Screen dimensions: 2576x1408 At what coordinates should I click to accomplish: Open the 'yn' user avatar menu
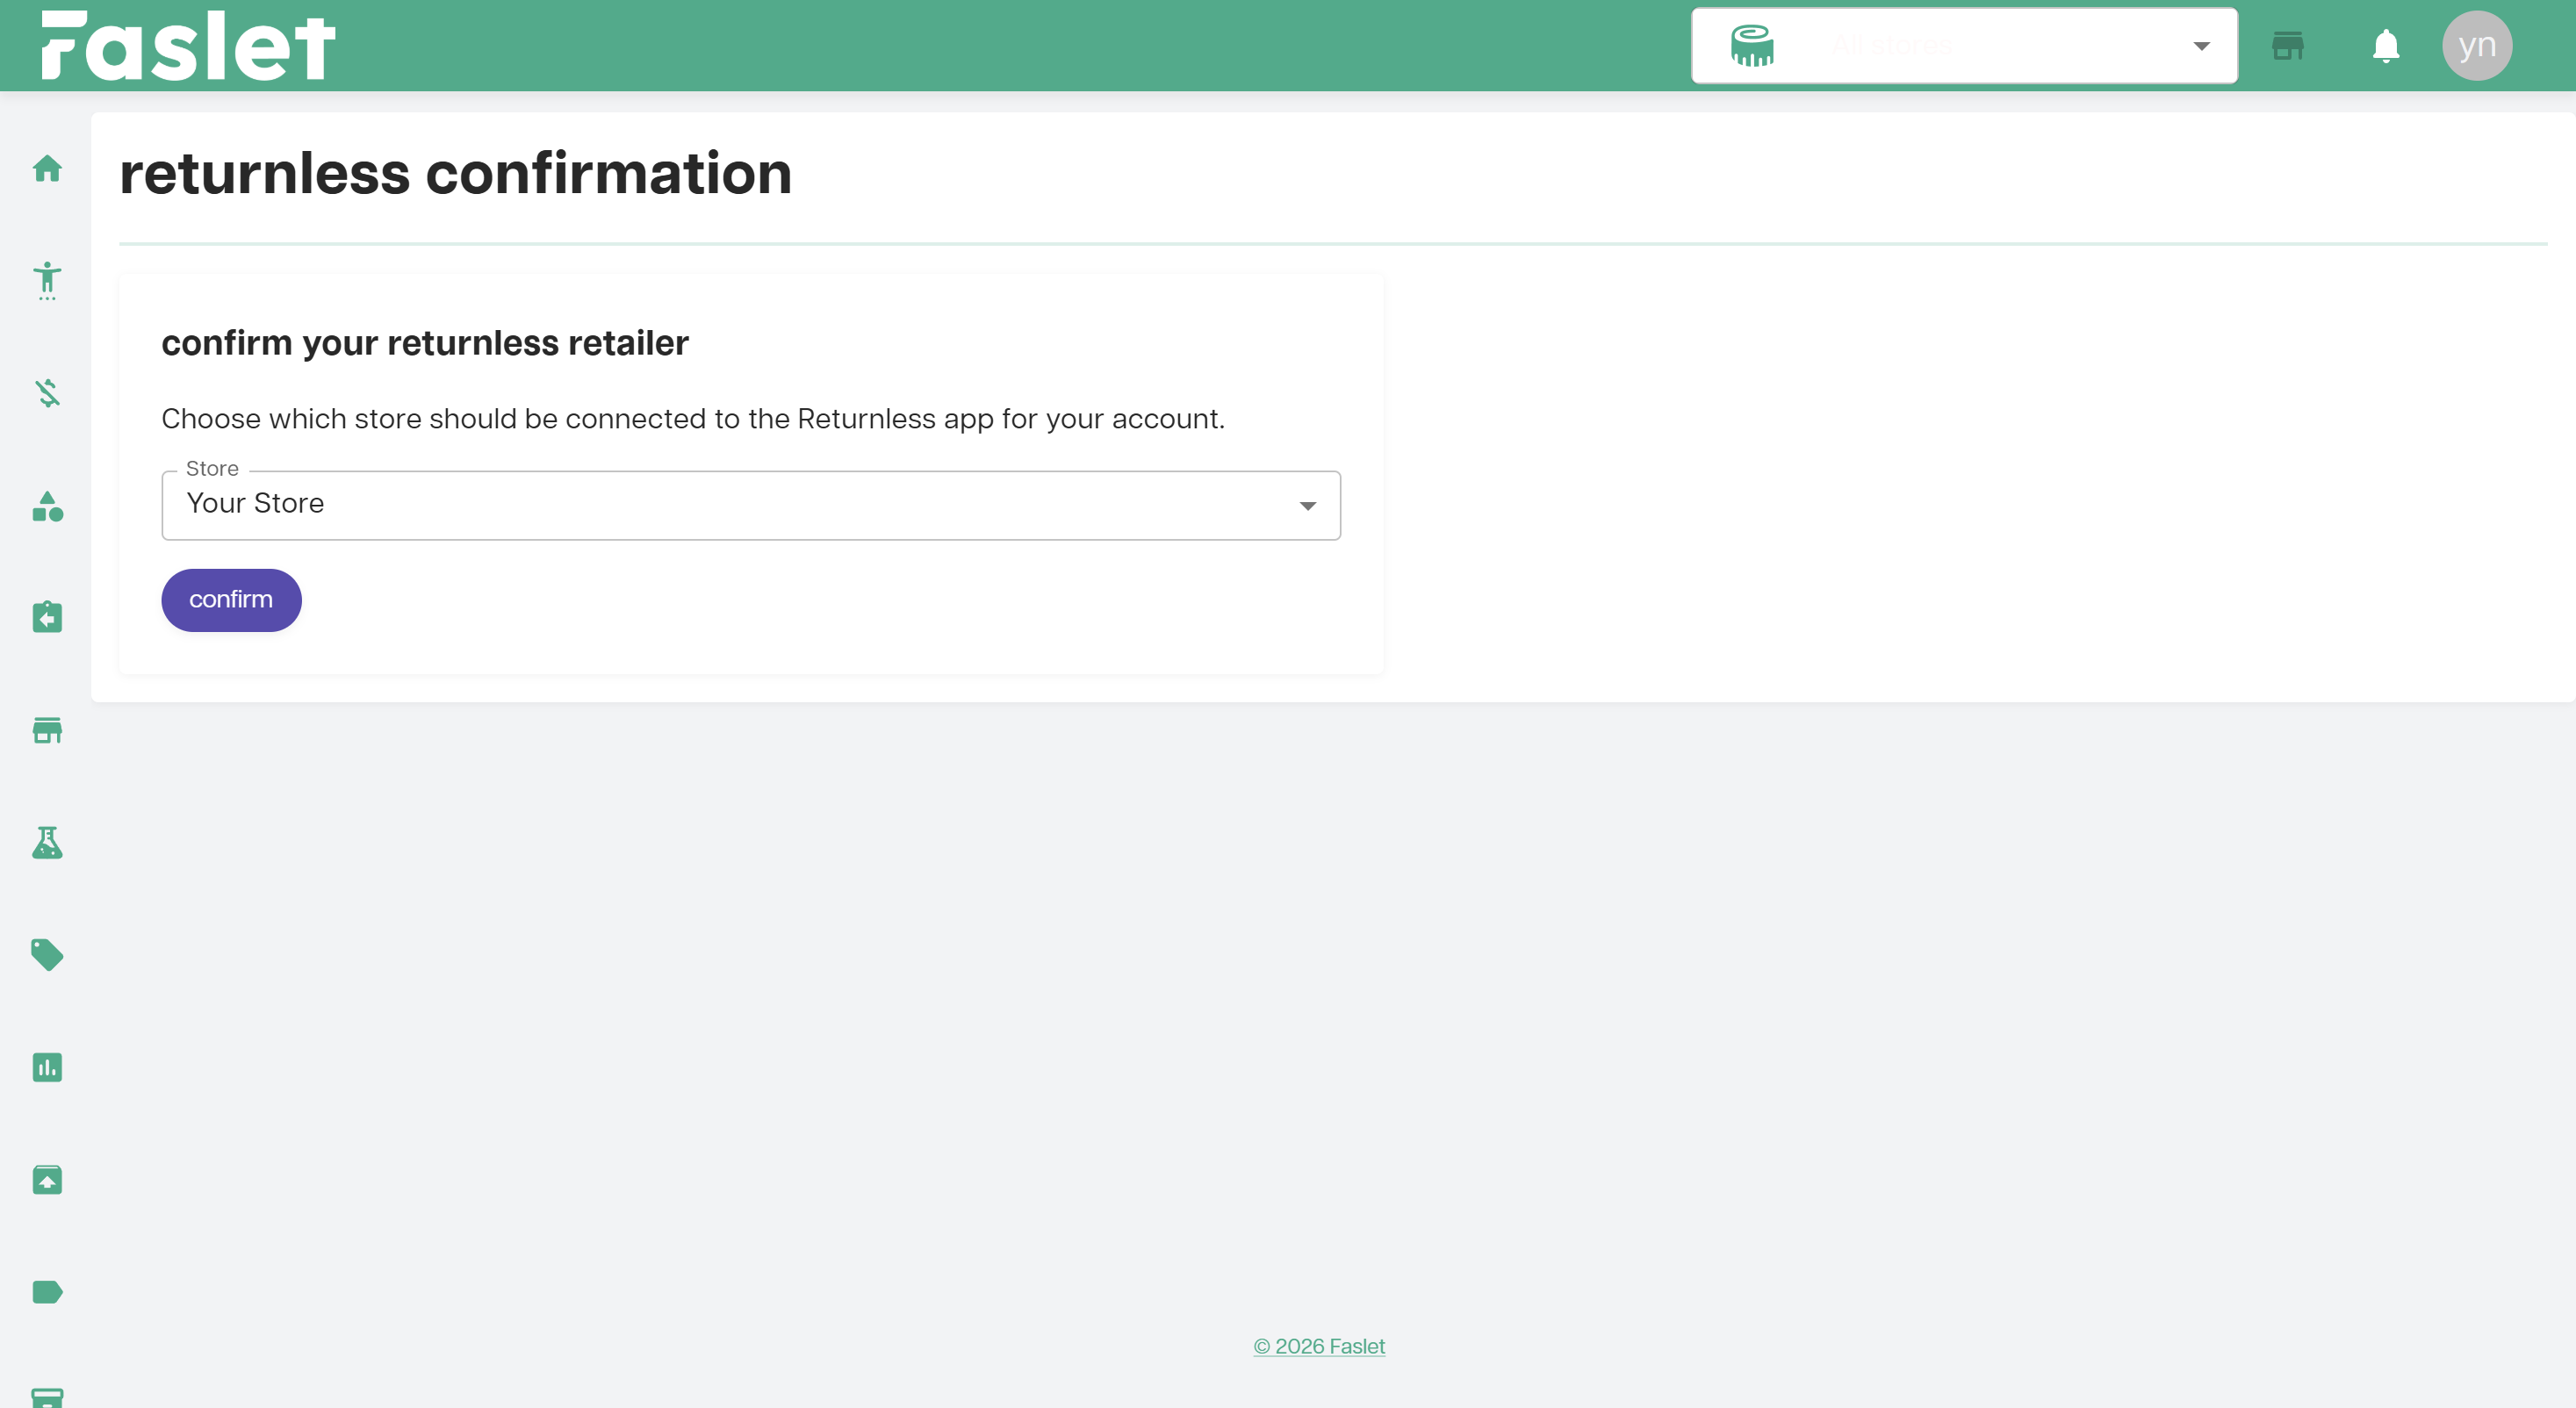click(2477, 46)
